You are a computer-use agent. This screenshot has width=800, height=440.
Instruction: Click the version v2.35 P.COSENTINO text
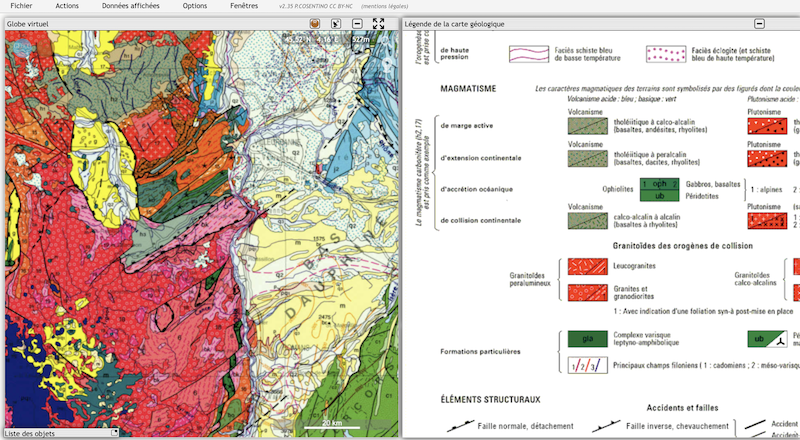click(315, 6)
